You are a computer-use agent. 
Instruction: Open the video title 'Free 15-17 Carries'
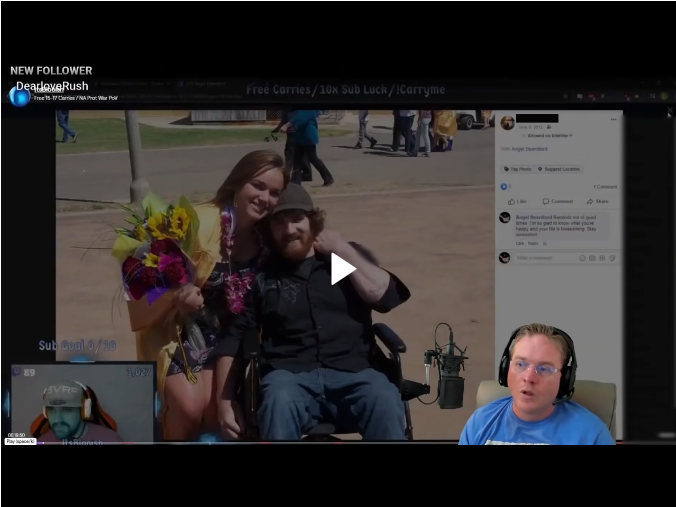click(75, 98)
